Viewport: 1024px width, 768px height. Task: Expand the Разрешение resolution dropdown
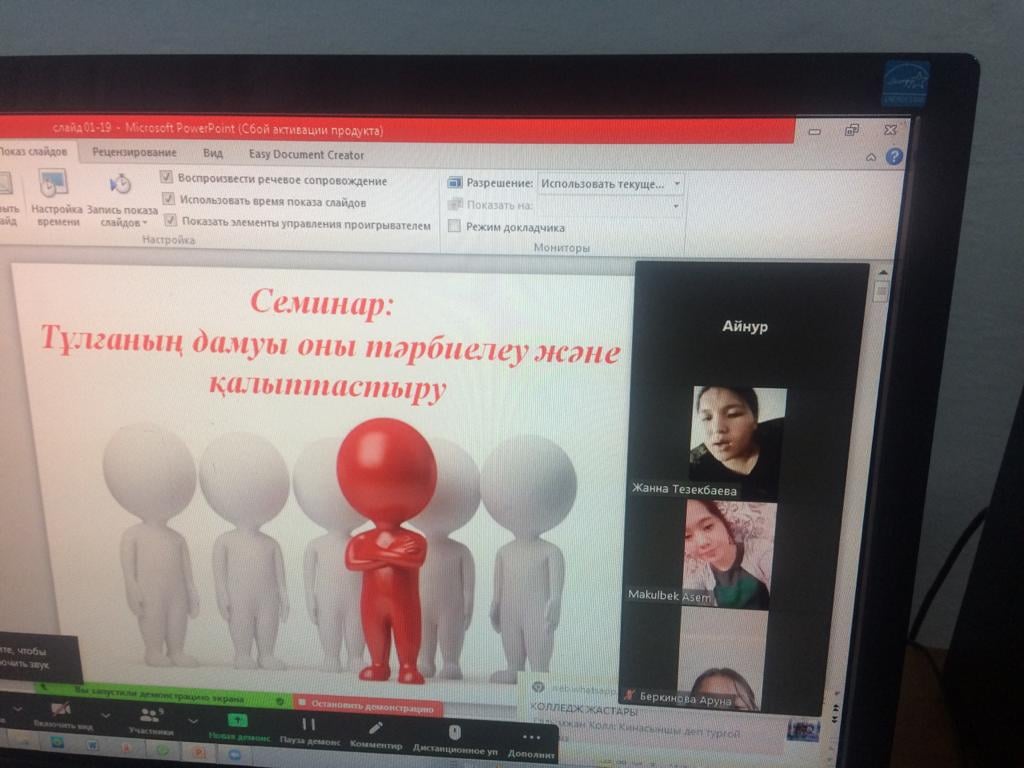(677, 184)
